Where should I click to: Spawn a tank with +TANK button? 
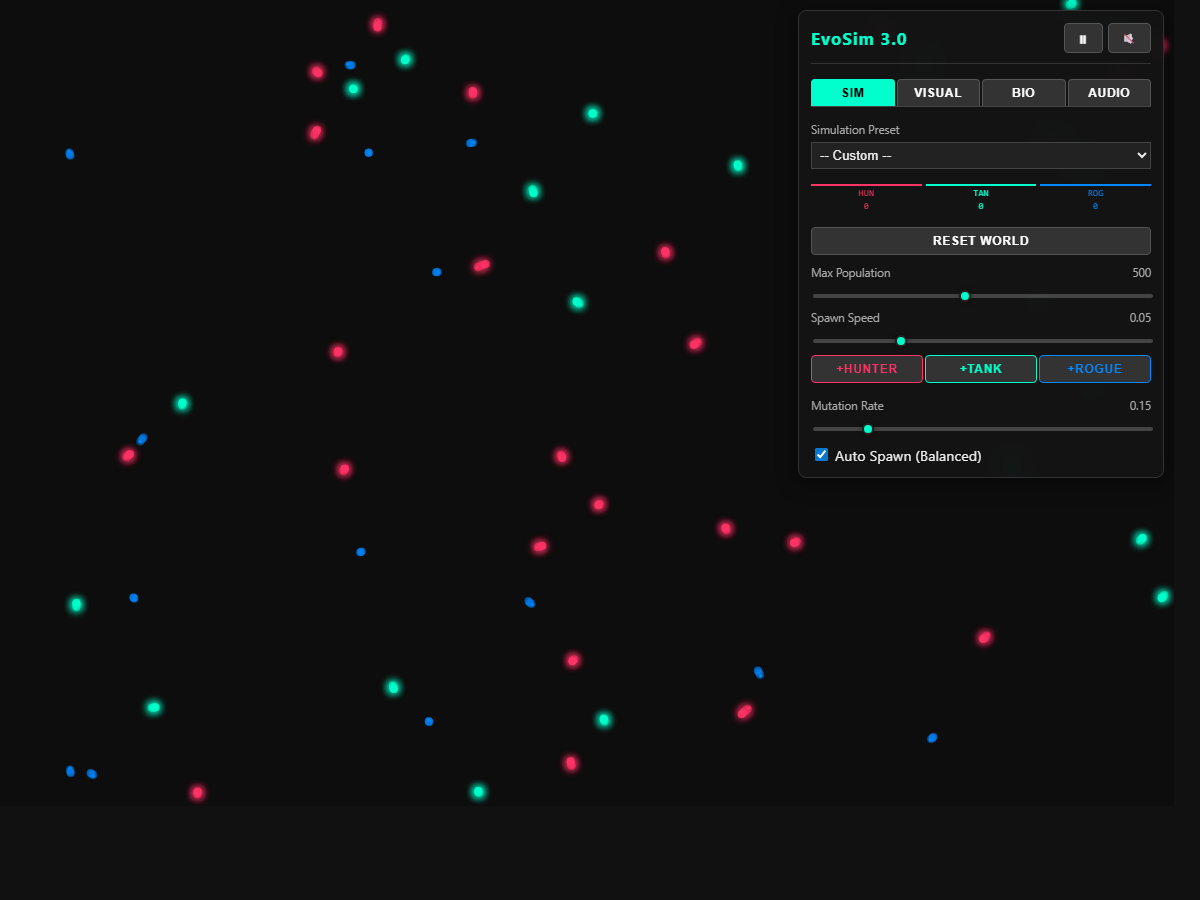981,369
